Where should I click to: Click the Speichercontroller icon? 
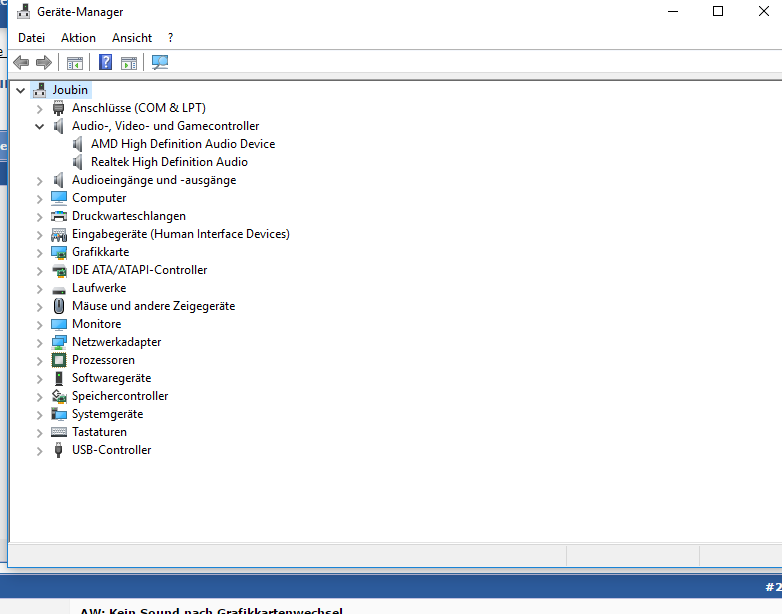click(x=59, y=396)
